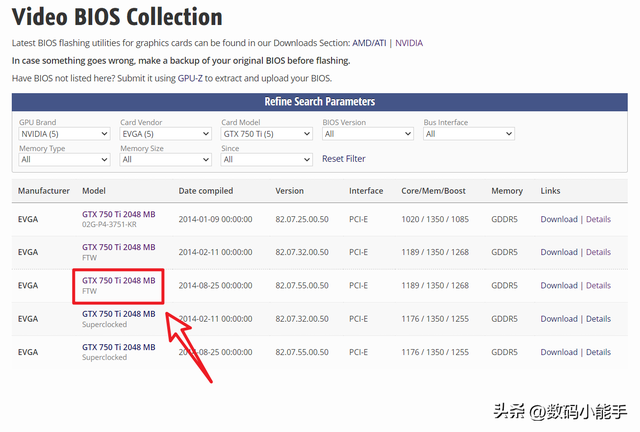View Details for the last Superclocked row

tap(598, 352)
